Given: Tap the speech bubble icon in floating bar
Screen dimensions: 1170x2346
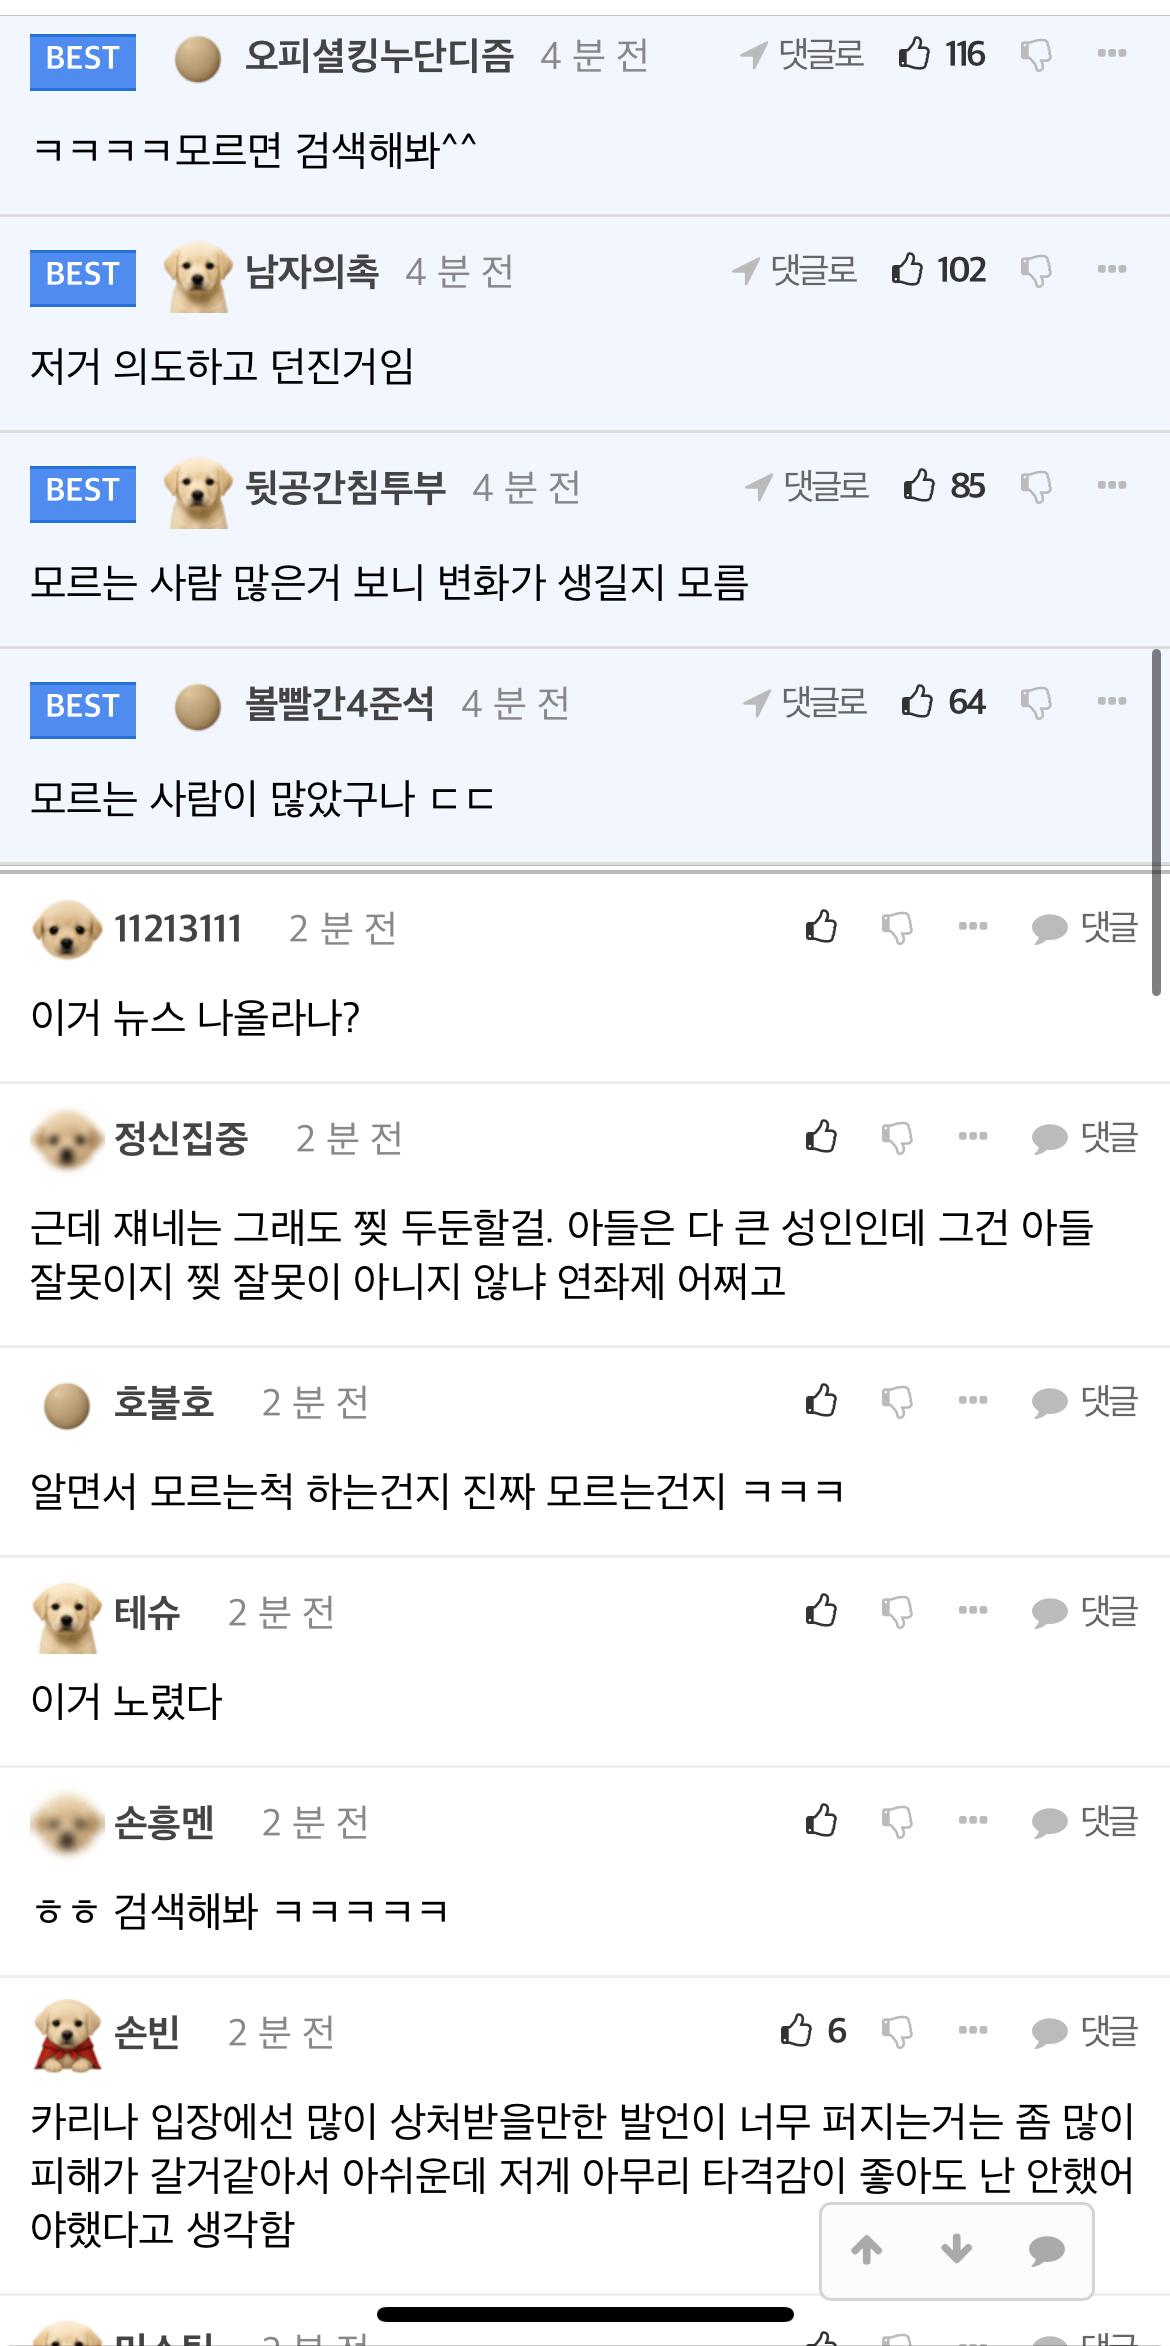Looking at the screenshot, I should coord(1047,2251).
